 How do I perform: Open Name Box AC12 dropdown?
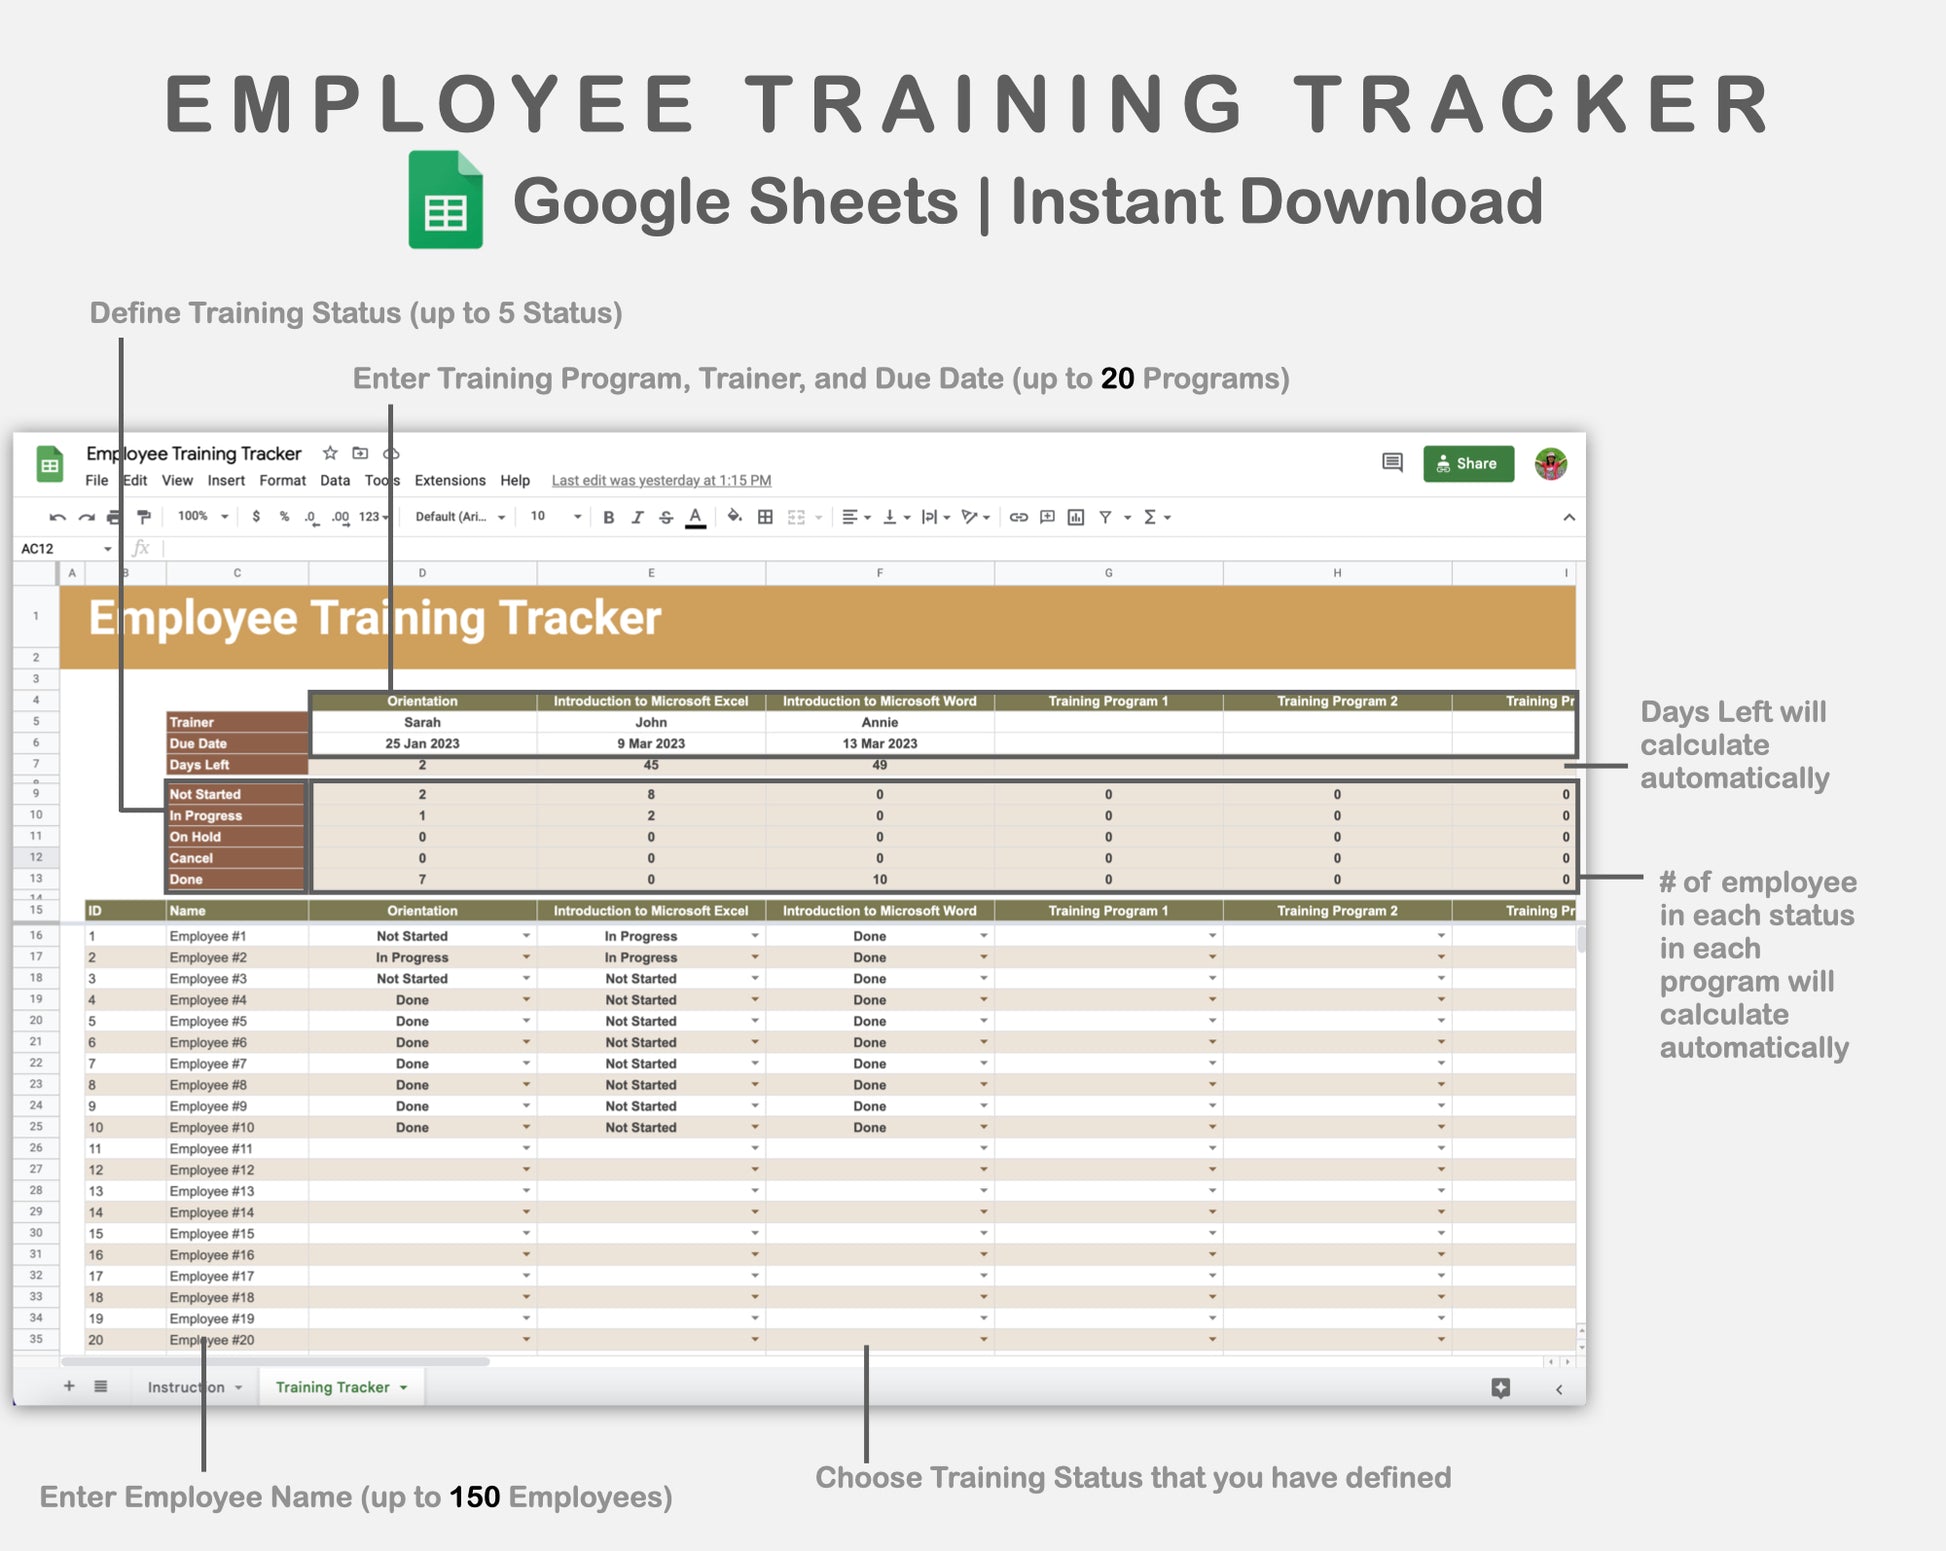107,549
